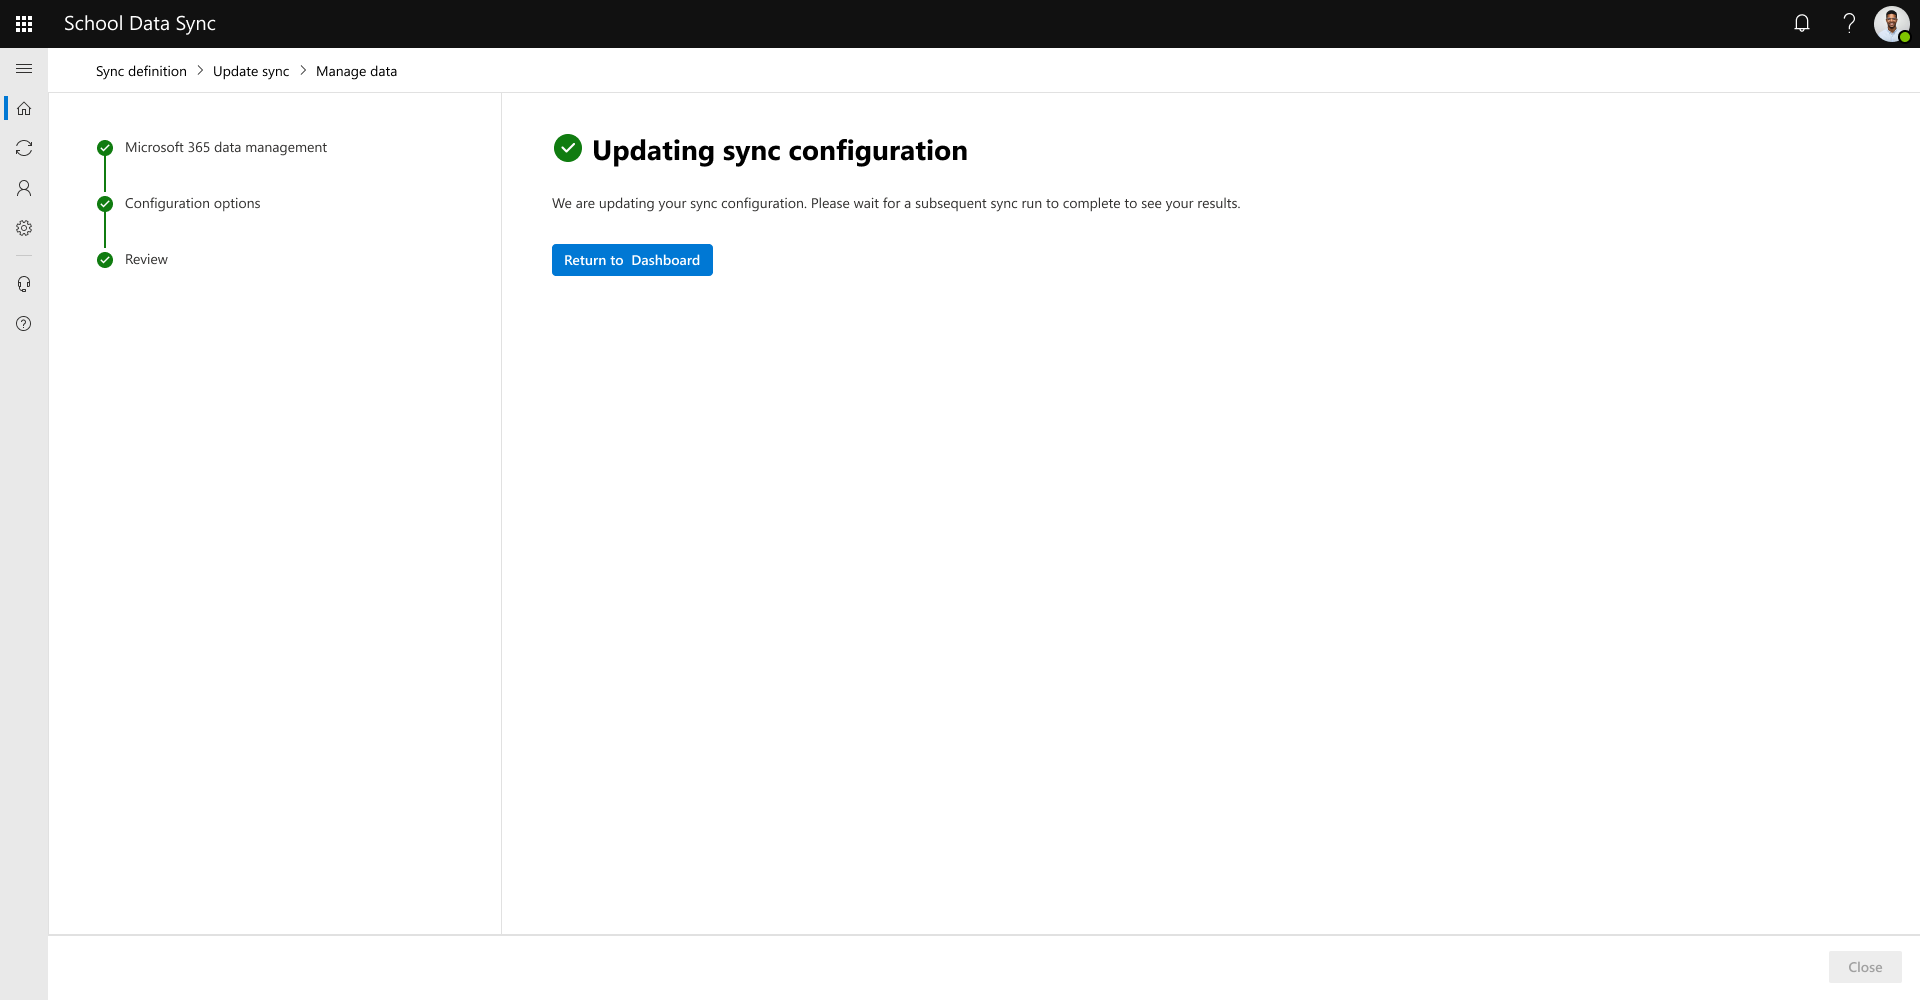Click the Close button

(1865, 967)
